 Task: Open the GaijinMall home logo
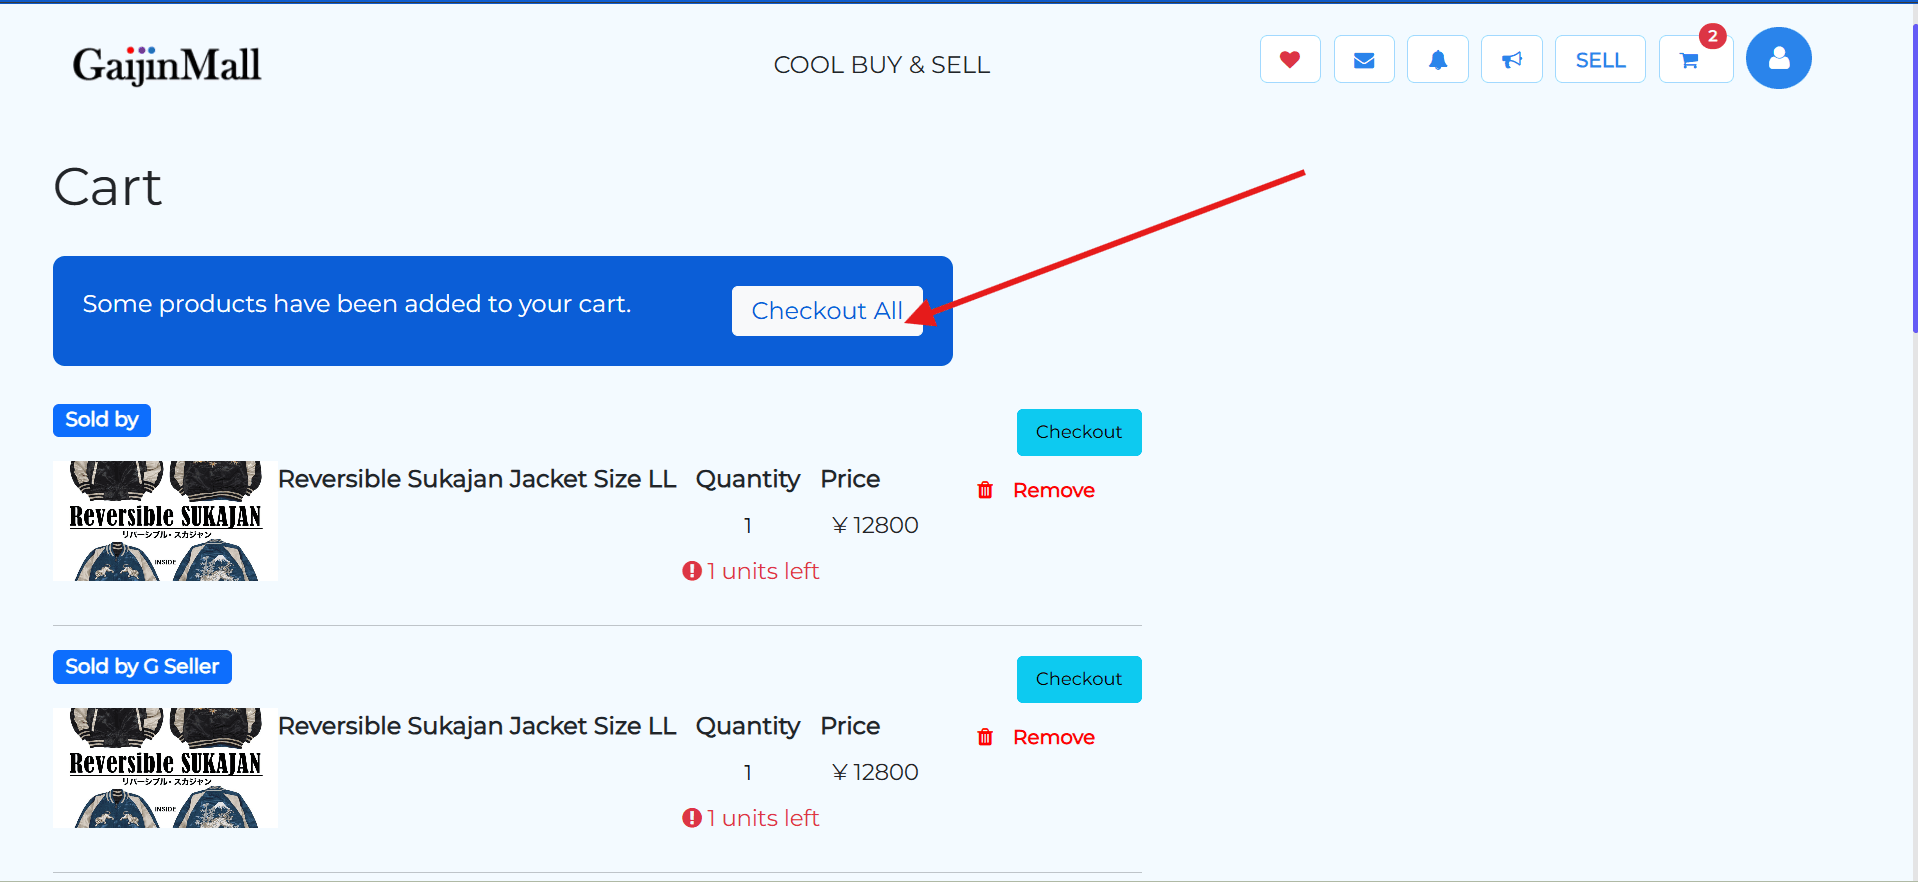(x=166, y=64)
